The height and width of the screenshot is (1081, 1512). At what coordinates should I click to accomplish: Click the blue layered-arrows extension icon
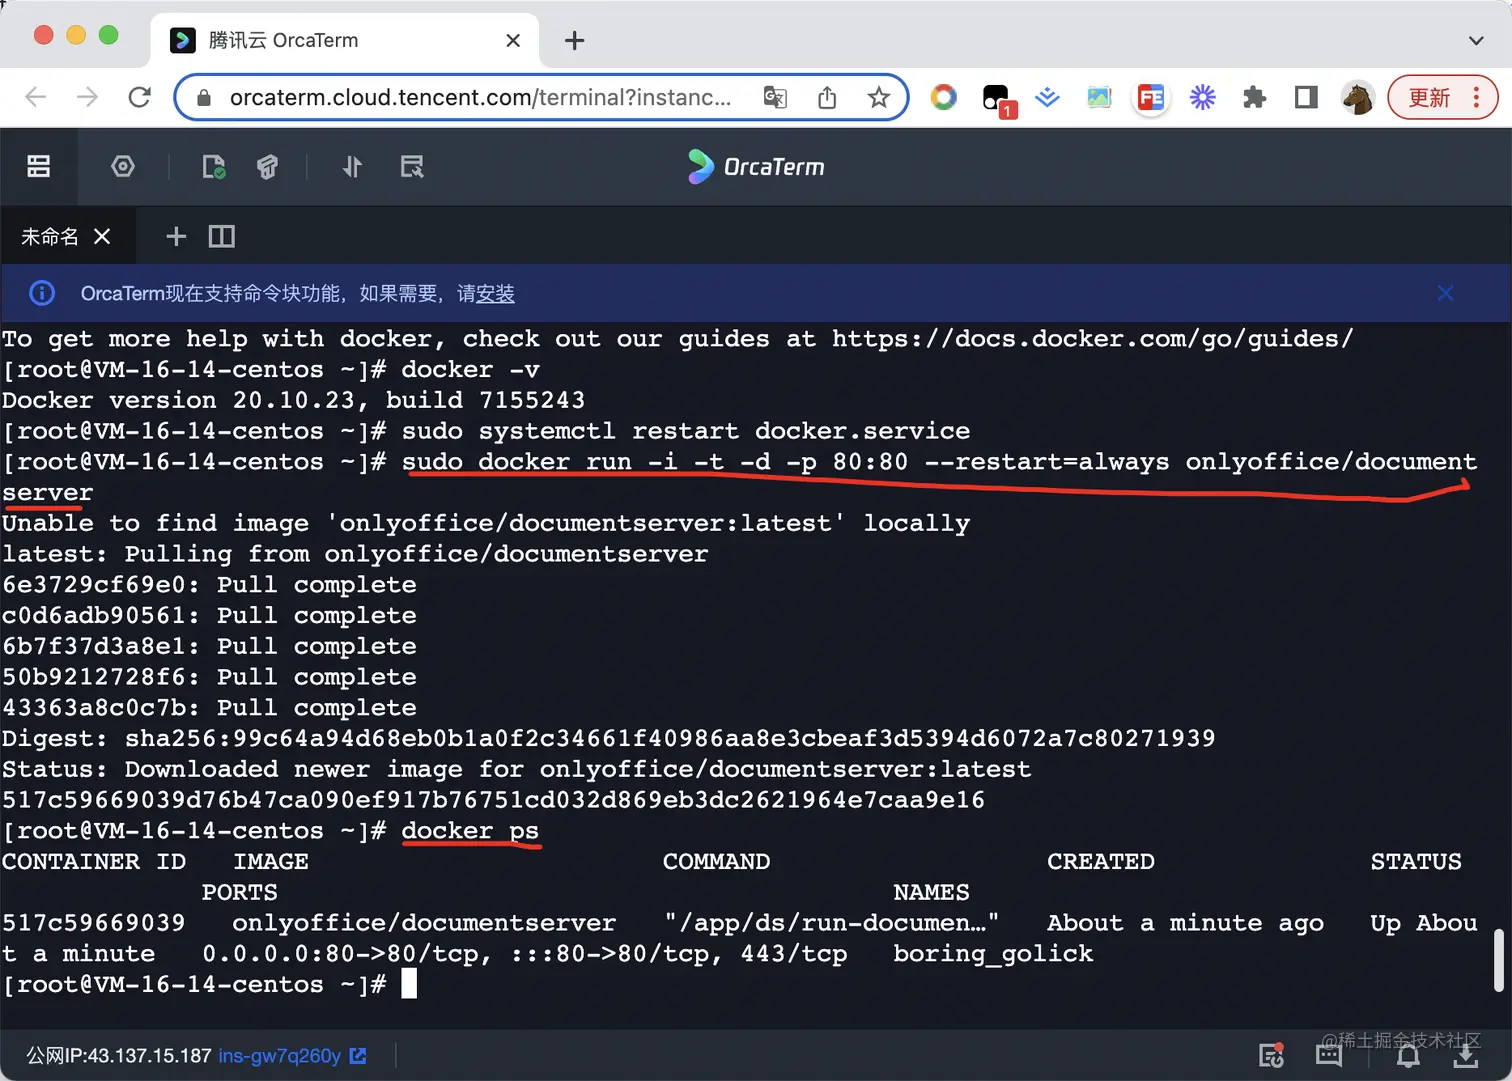pyautogui.click(x=1047, y=97)
